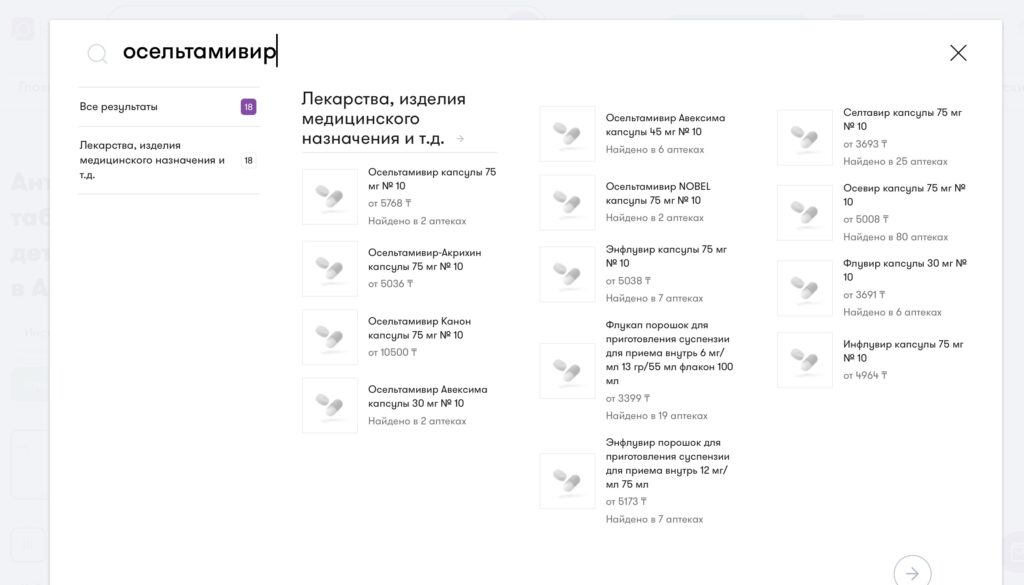This screenshot has width=1024, height=585.
Task: Open 'Инфлувир капсулы 75 мг № 10'
Action: pos(903,351)
